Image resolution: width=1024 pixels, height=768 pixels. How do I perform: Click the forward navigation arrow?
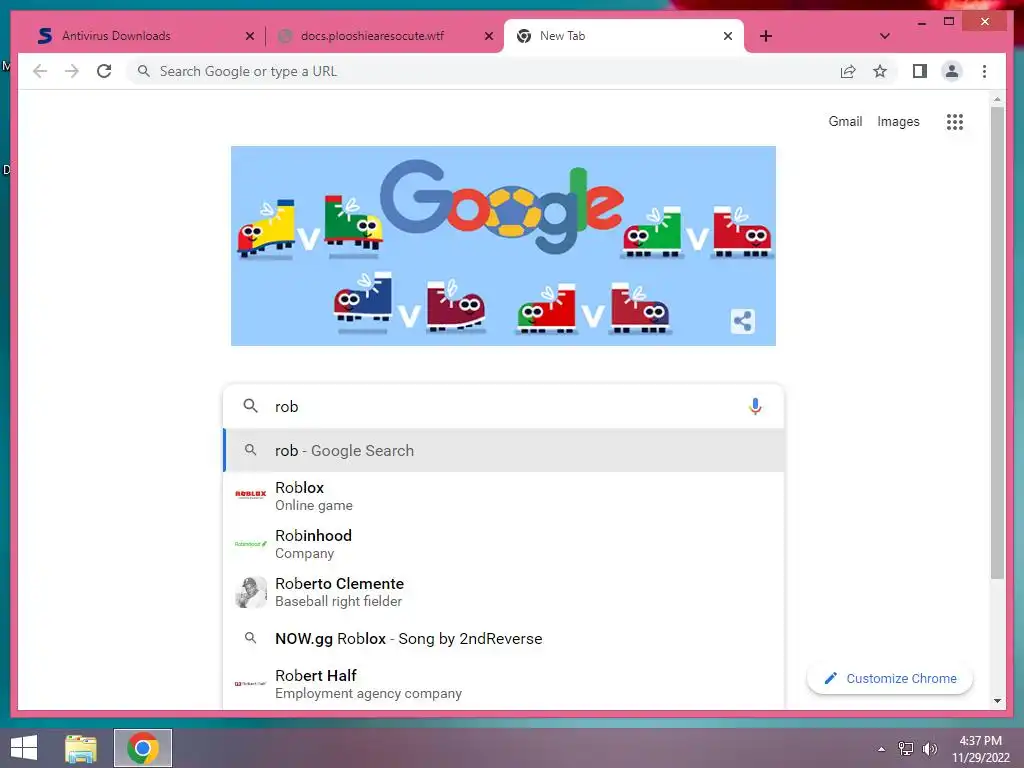click(72, 71)
